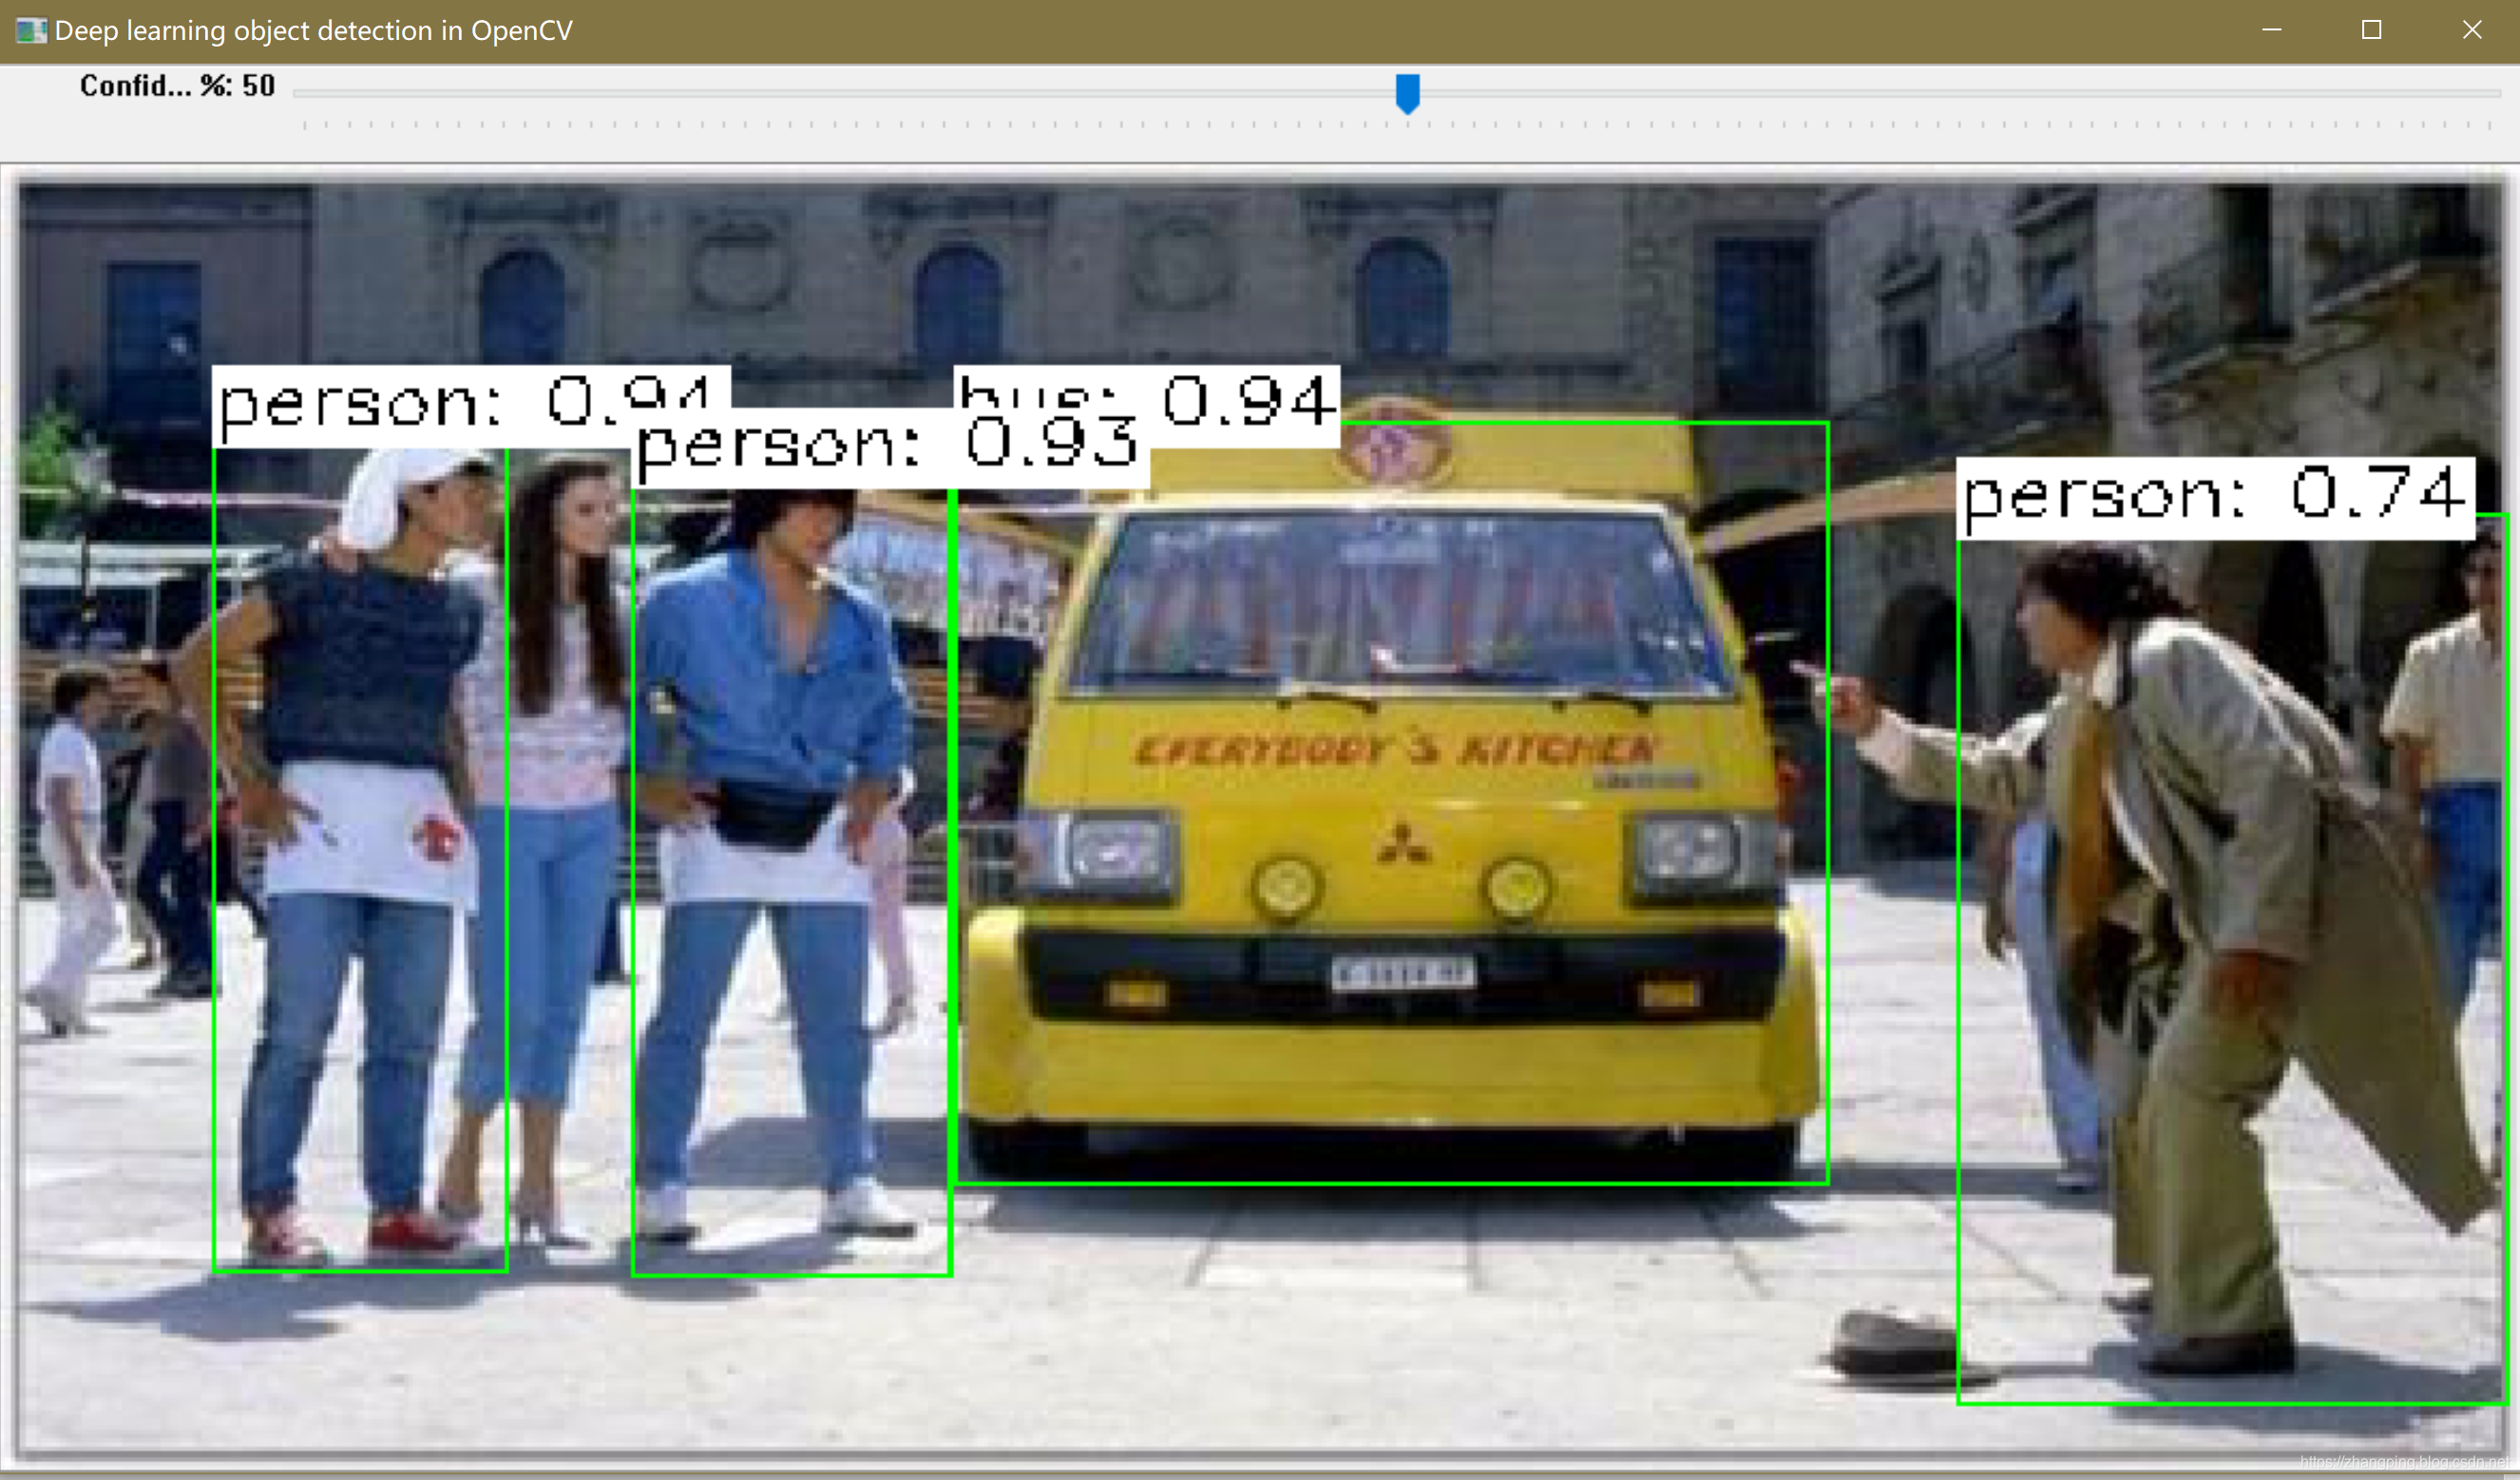The image size is (2520, 1480).
Task: Click the OpenCV window icon in title bar
Action: click(30, 30)
